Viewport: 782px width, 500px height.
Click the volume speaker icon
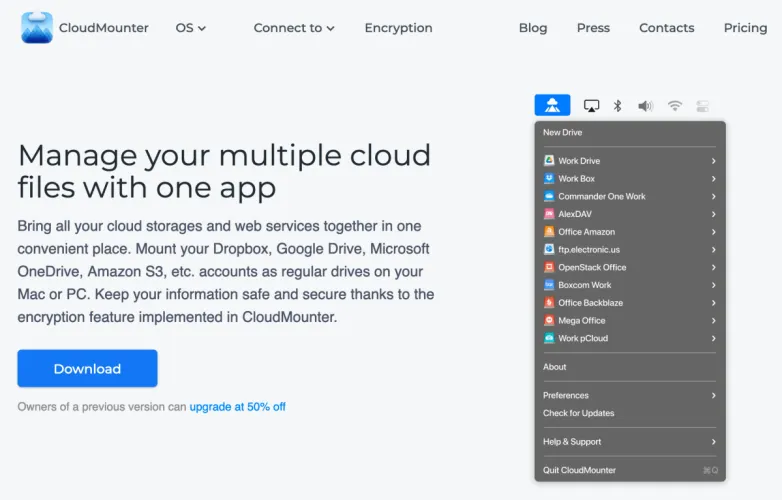(645, 106)
